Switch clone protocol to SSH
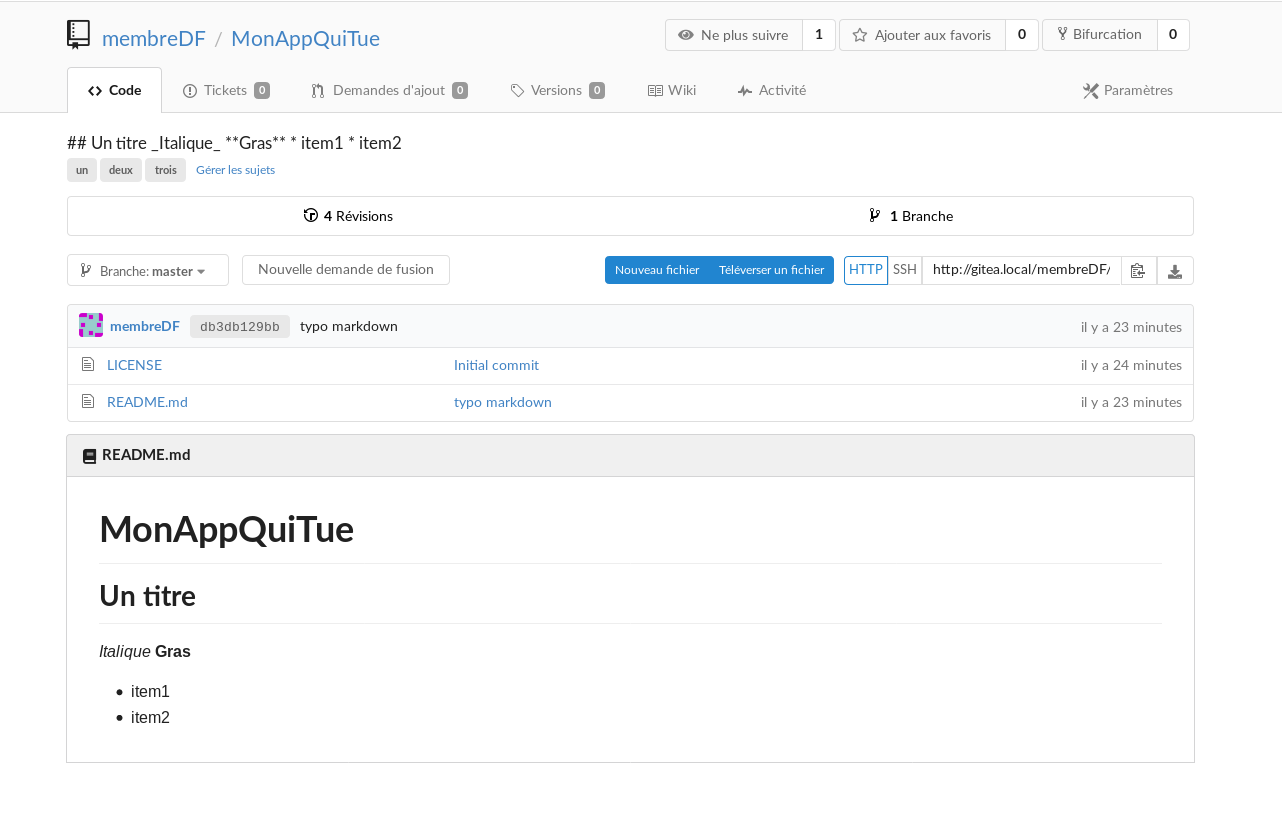This screenshot has width=1282, height=817. [x=904, y=270]
